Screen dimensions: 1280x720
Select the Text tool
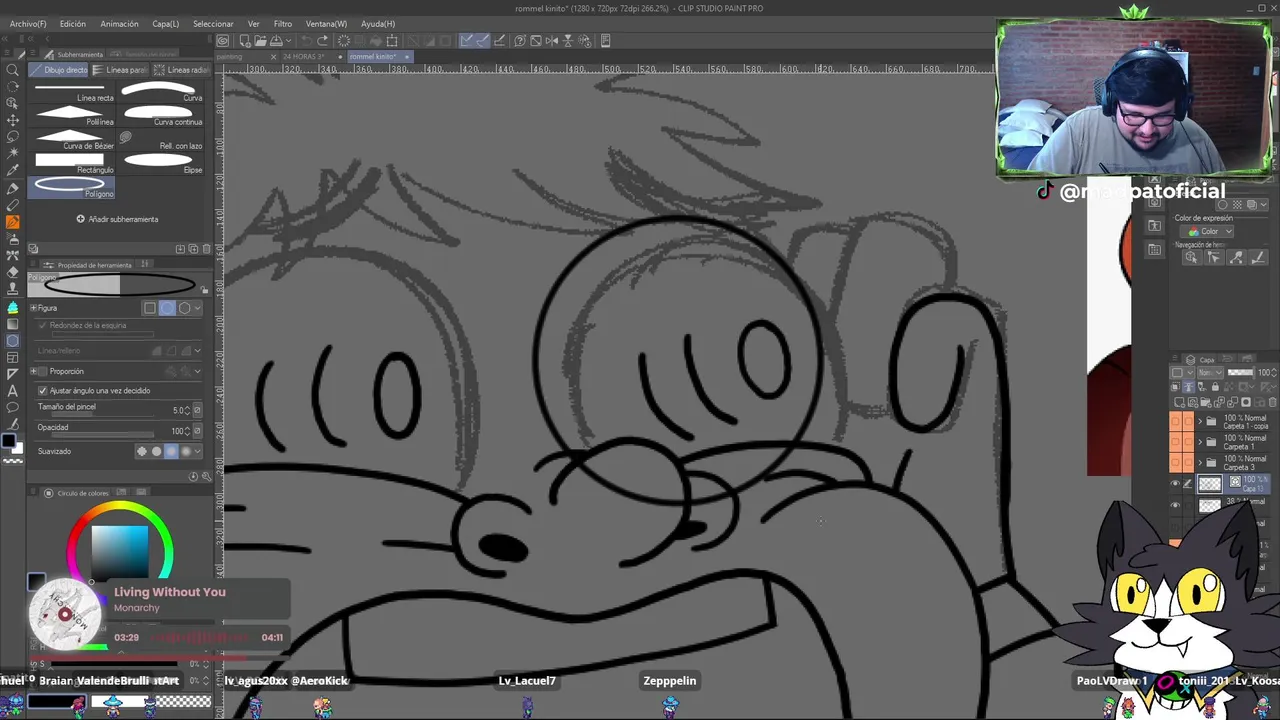13,391
